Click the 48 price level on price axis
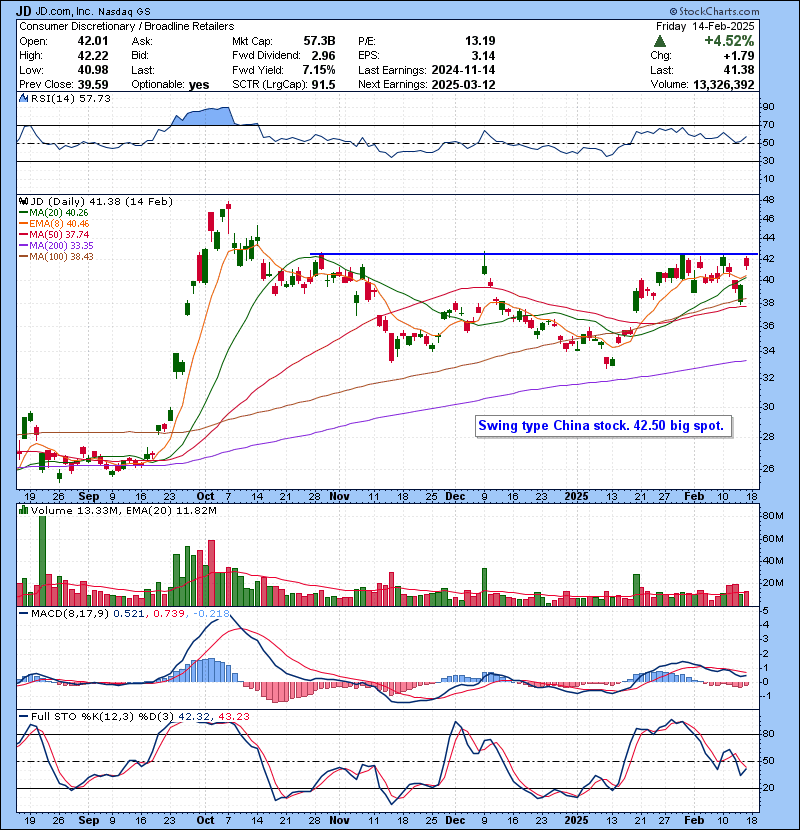The height and width of the screenshot is (830, 800). [x=768, y=200]
